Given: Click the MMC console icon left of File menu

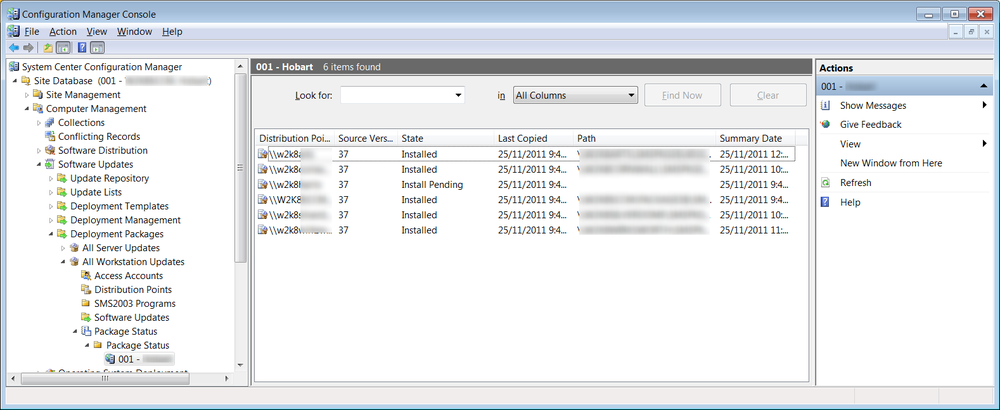Looking at the screenshot, I should coord(14,31).
